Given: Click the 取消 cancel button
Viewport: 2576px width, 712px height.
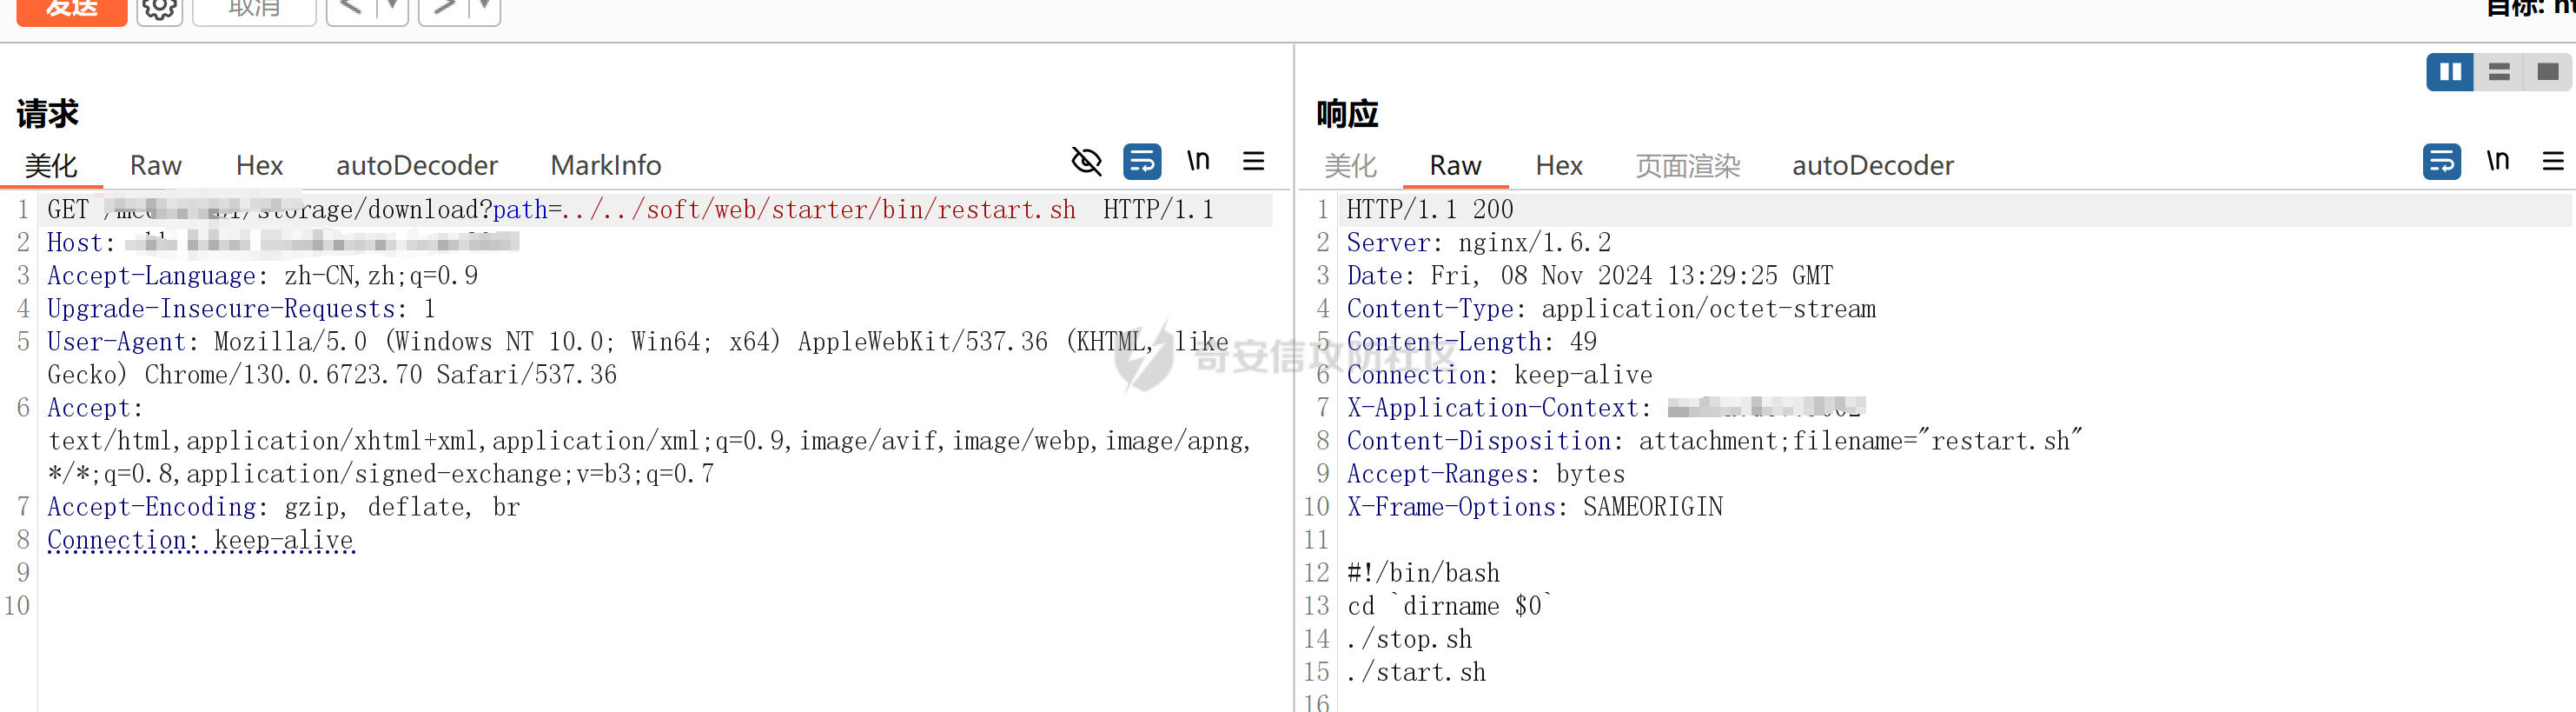Looking at the screenshot, I should (254, 10).
